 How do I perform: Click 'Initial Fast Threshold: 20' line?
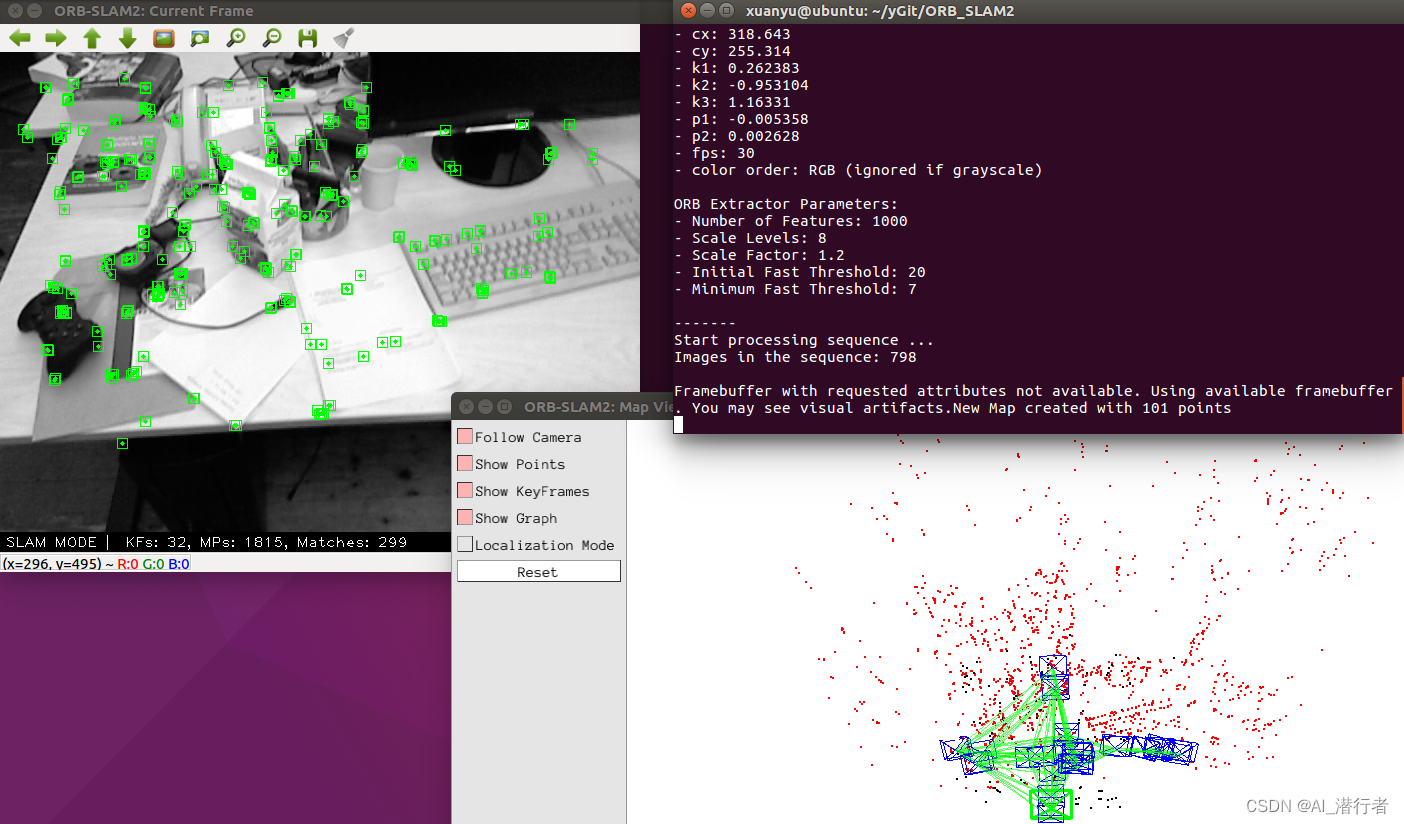point(800,272)
